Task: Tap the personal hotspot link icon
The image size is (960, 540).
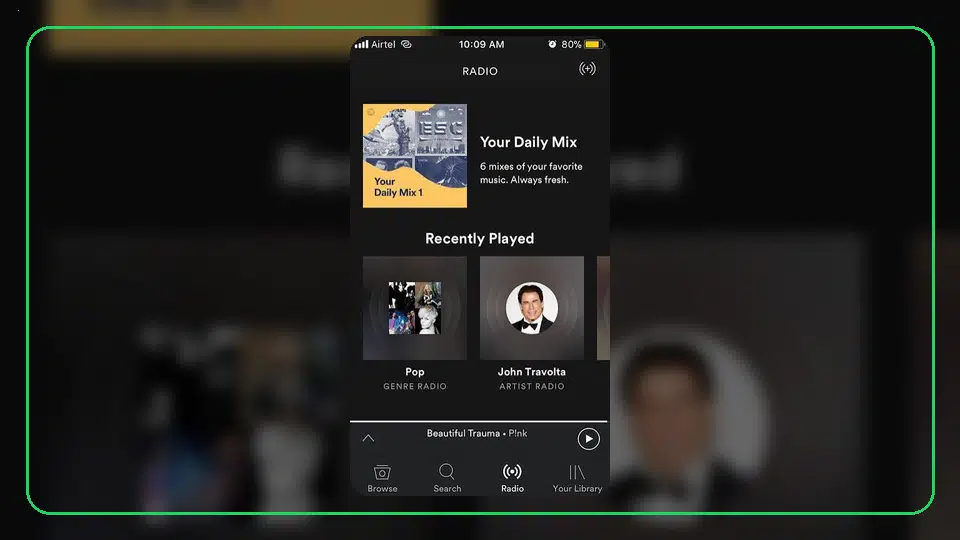Action: [406, 44]
